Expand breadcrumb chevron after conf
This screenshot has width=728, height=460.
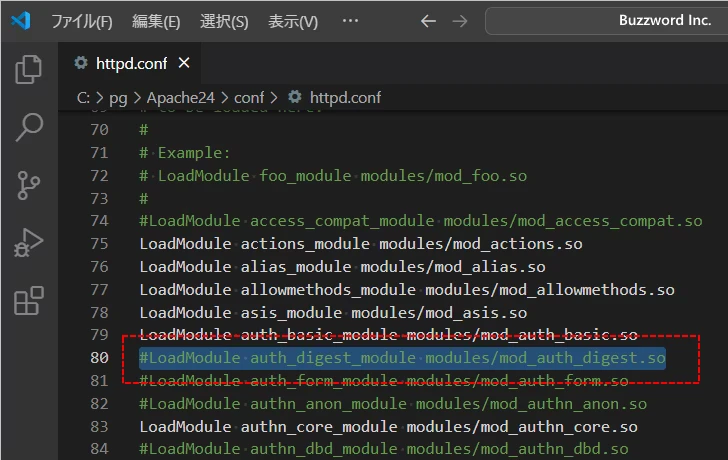point(274,97)
